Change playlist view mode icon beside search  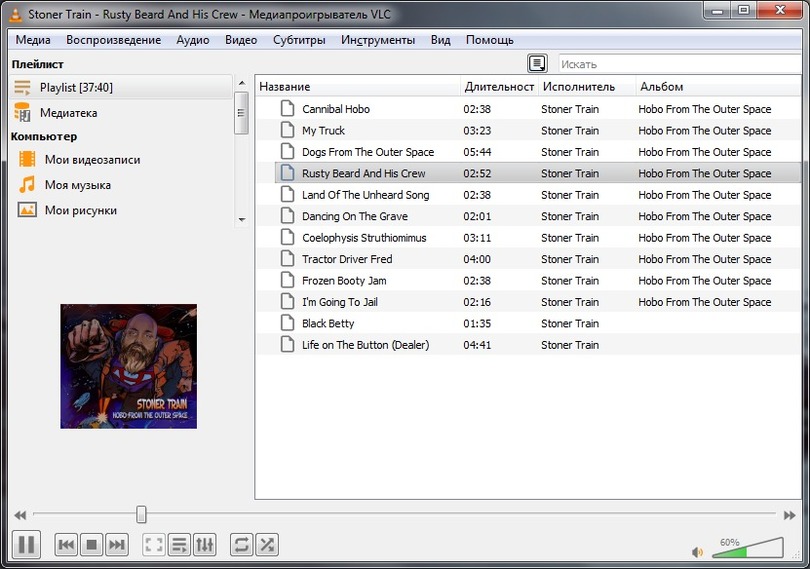coord(537,64)
